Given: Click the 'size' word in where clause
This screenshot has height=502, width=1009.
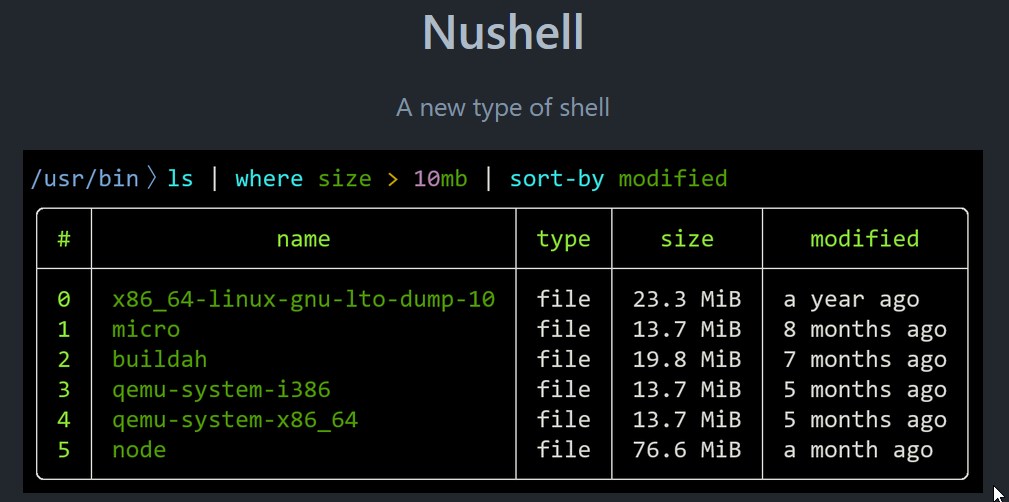Looking at the screenshot, I should tap(344, 178).
